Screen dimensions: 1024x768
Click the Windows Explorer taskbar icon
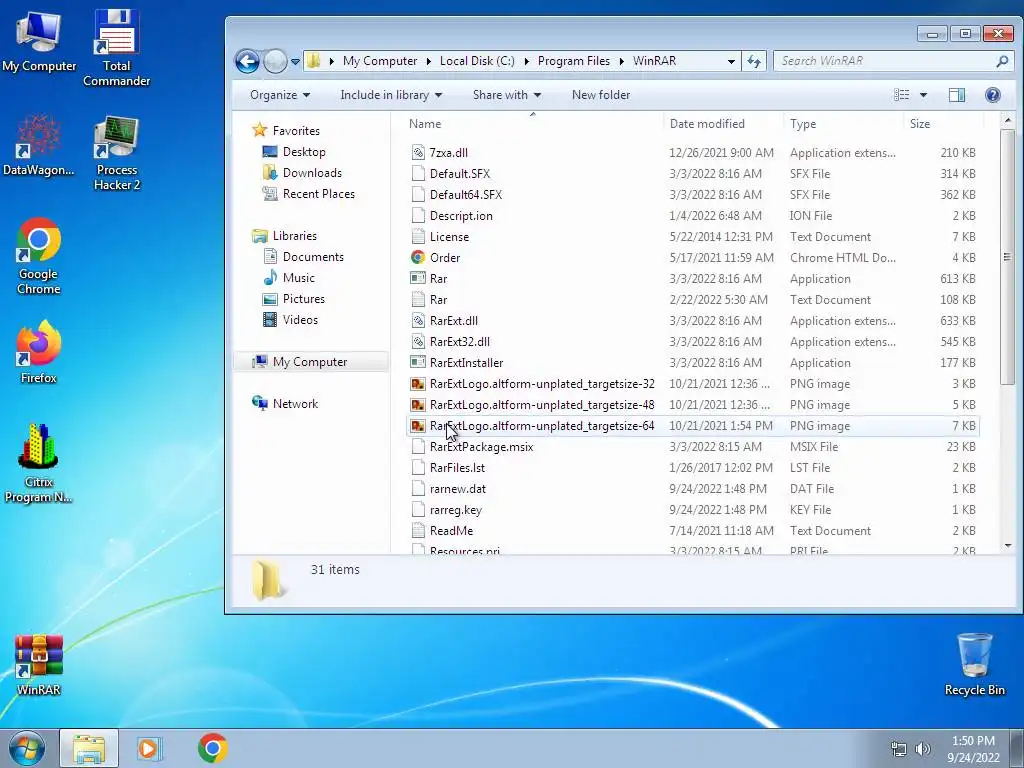click(x=89, y=748)
